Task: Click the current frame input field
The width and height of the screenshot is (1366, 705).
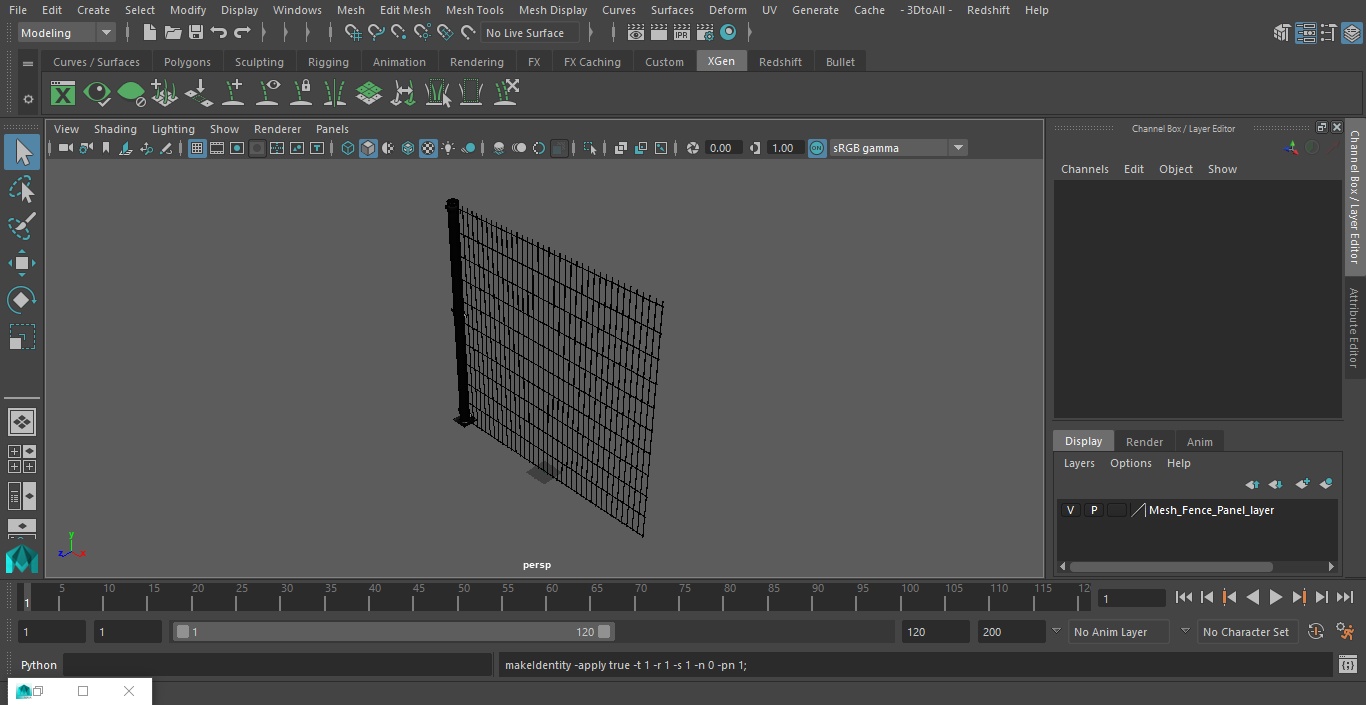Action: [1132, 598]
